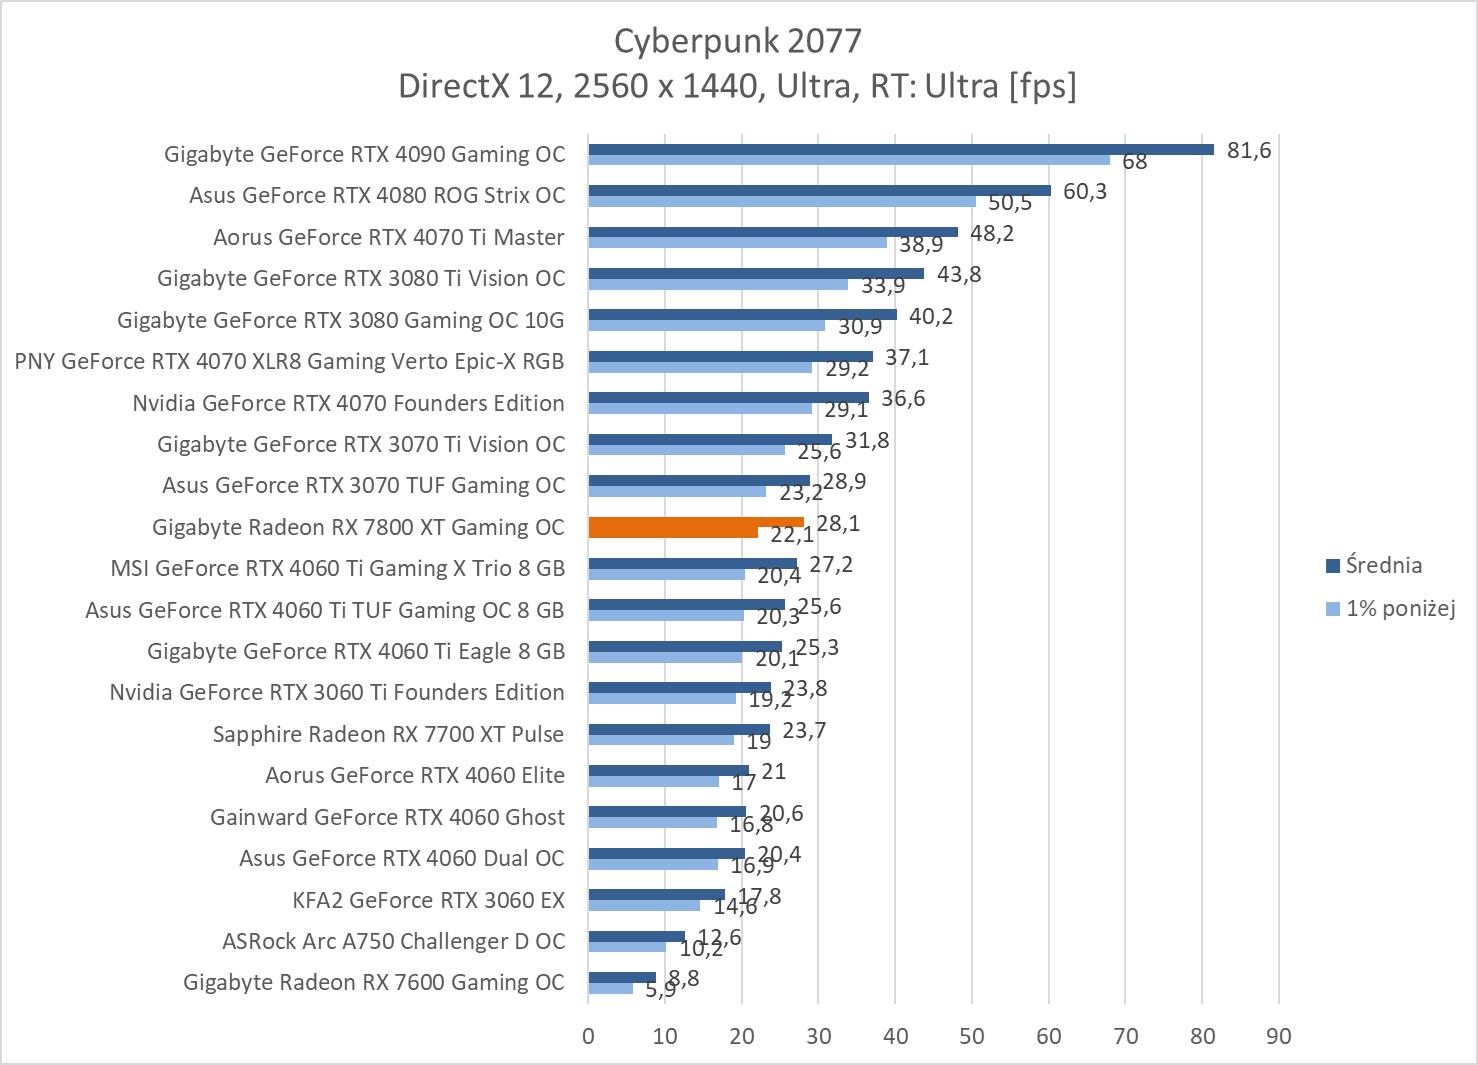The width and height of the screenshot is (1478, 1065).
Task: Select the Gigabyte Radeon RX 7800 XT Gaming OC label
Action: point(358,527)
